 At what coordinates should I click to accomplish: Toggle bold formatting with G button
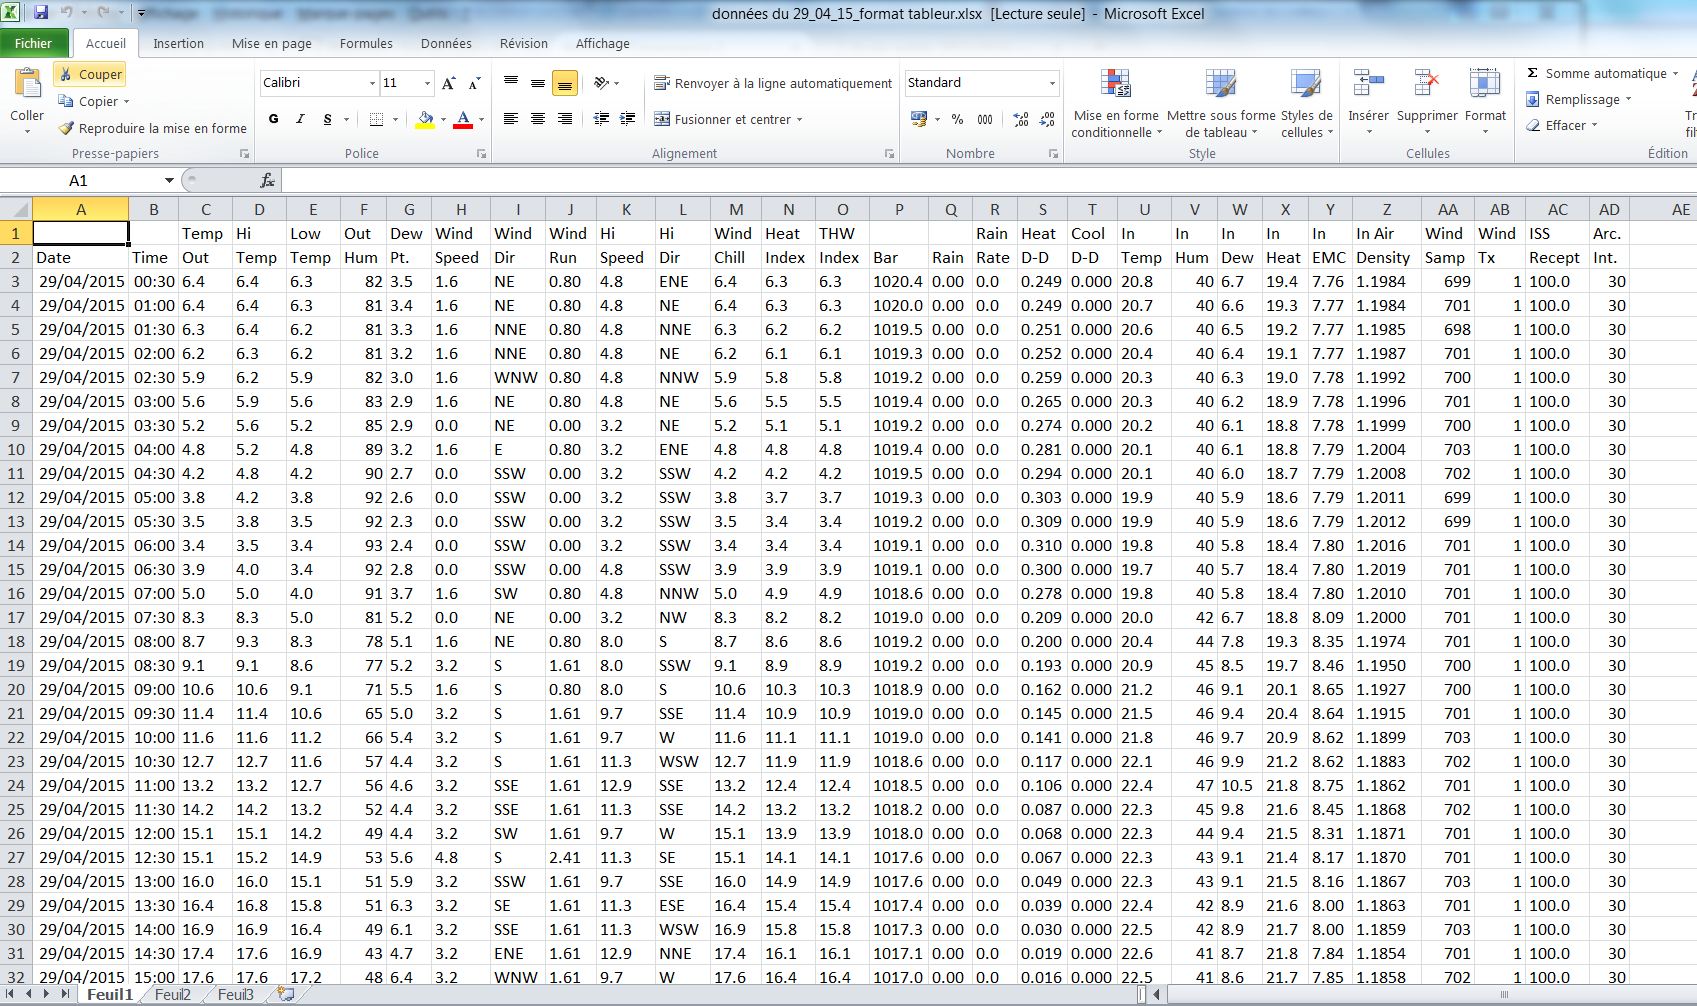[274, 119]
